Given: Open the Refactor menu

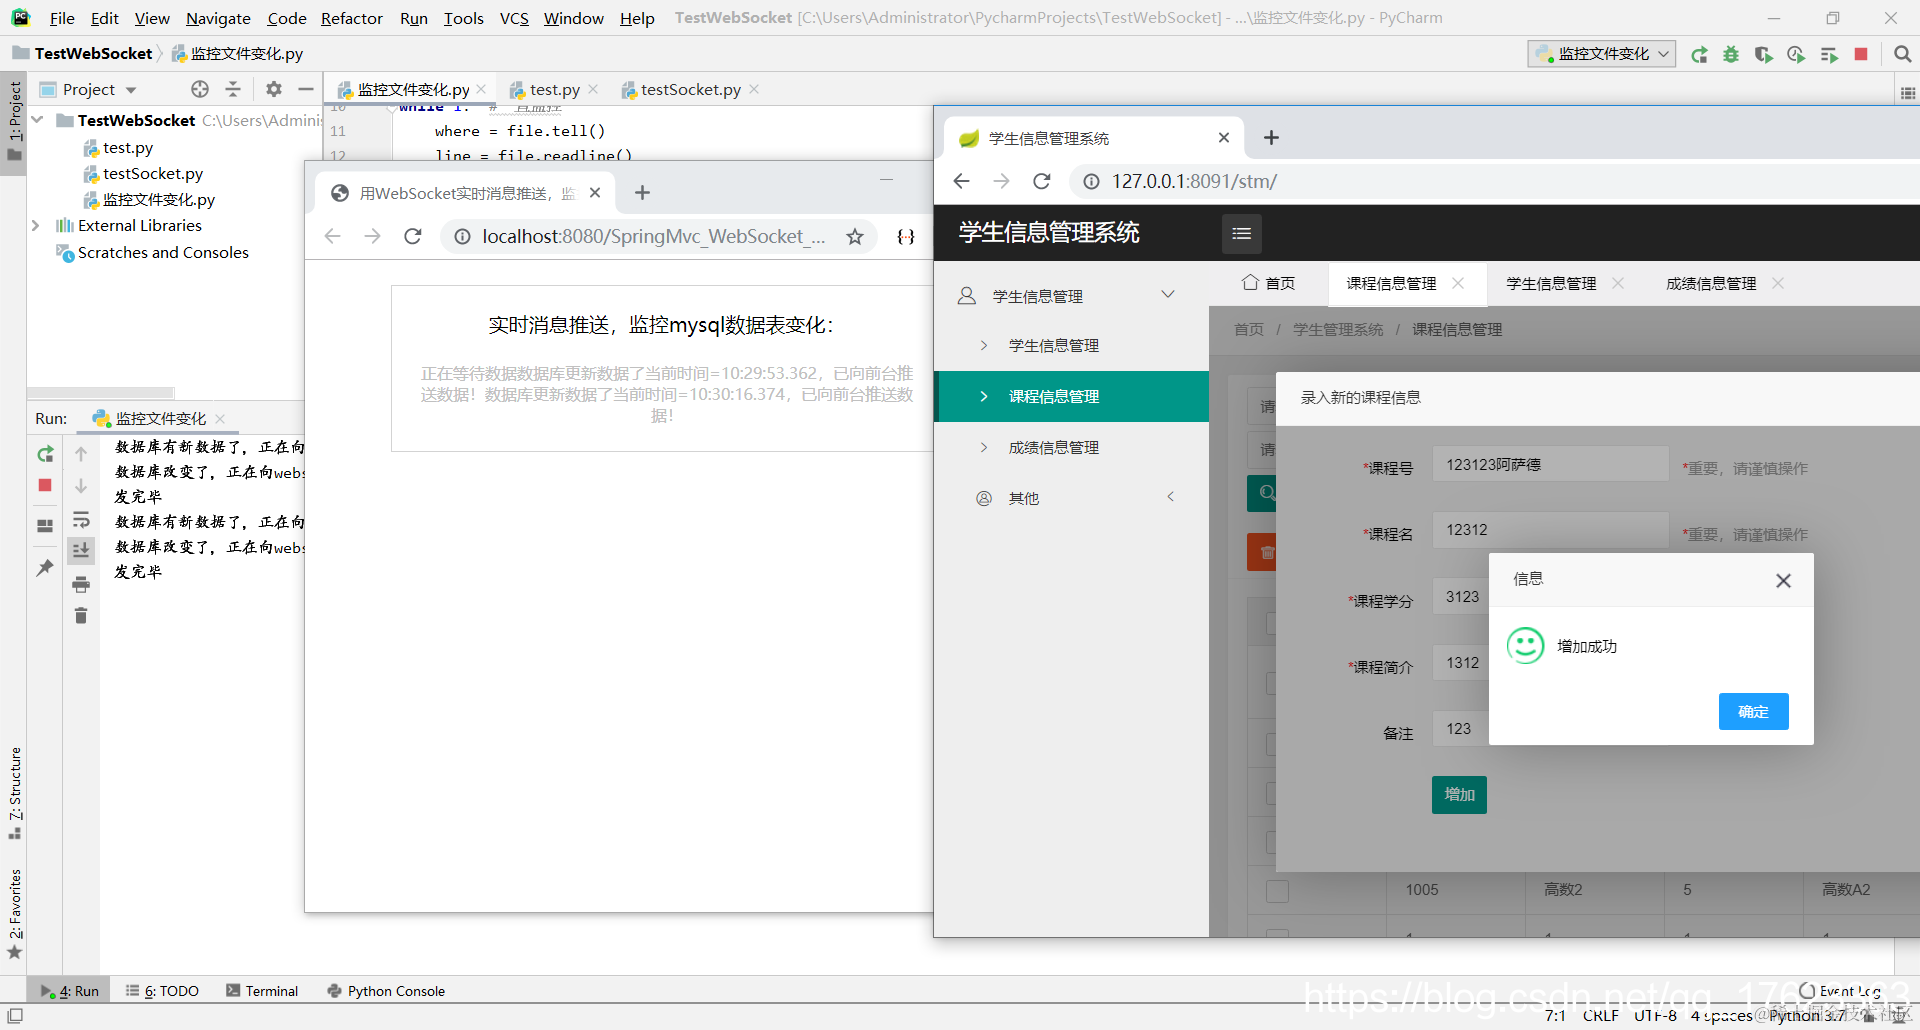Looking at the screenshot, I should 351,18.
